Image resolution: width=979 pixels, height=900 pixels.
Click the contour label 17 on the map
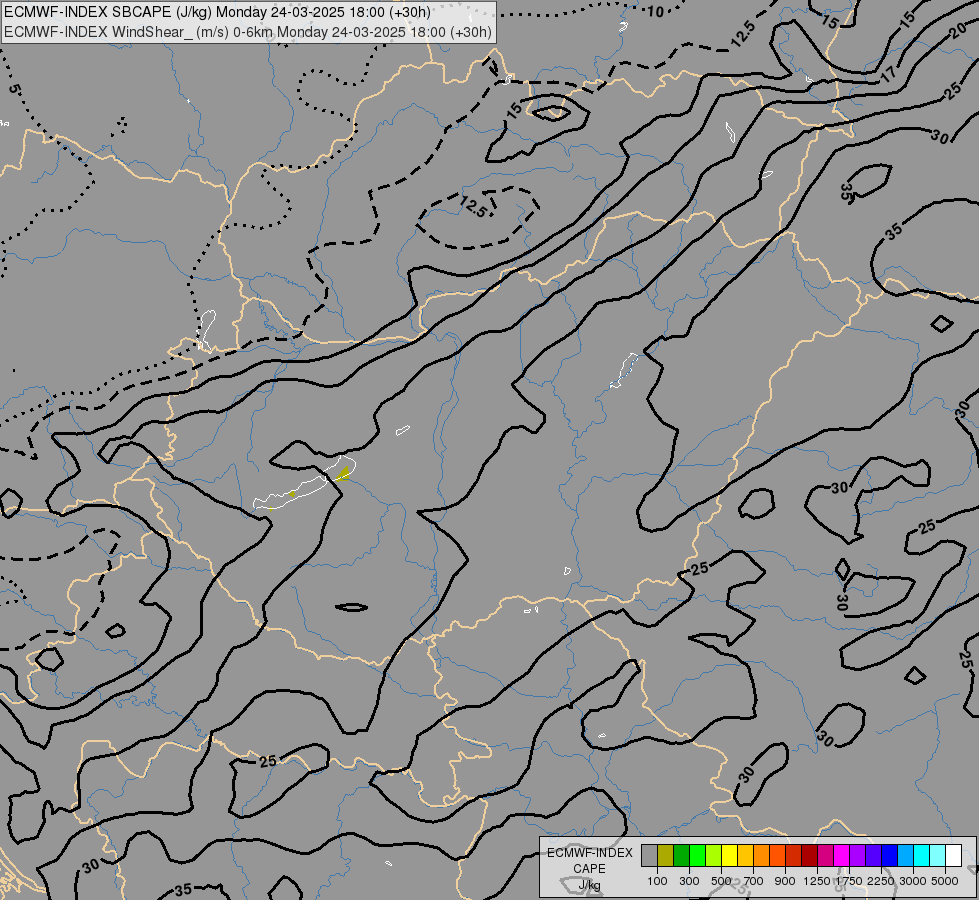click(888, 74)
